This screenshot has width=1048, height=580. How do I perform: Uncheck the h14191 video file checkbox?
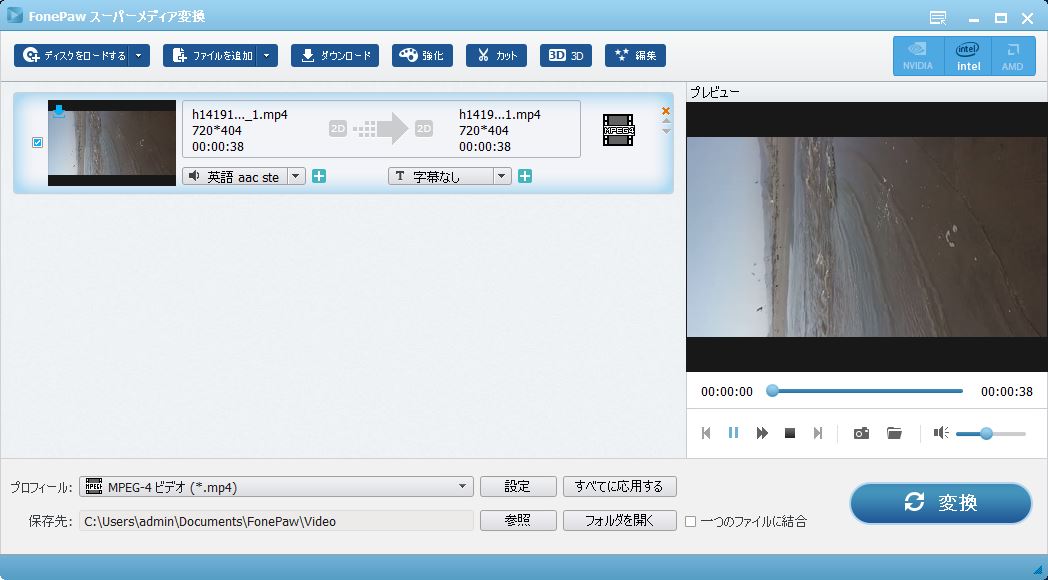[x=37, y=142]
